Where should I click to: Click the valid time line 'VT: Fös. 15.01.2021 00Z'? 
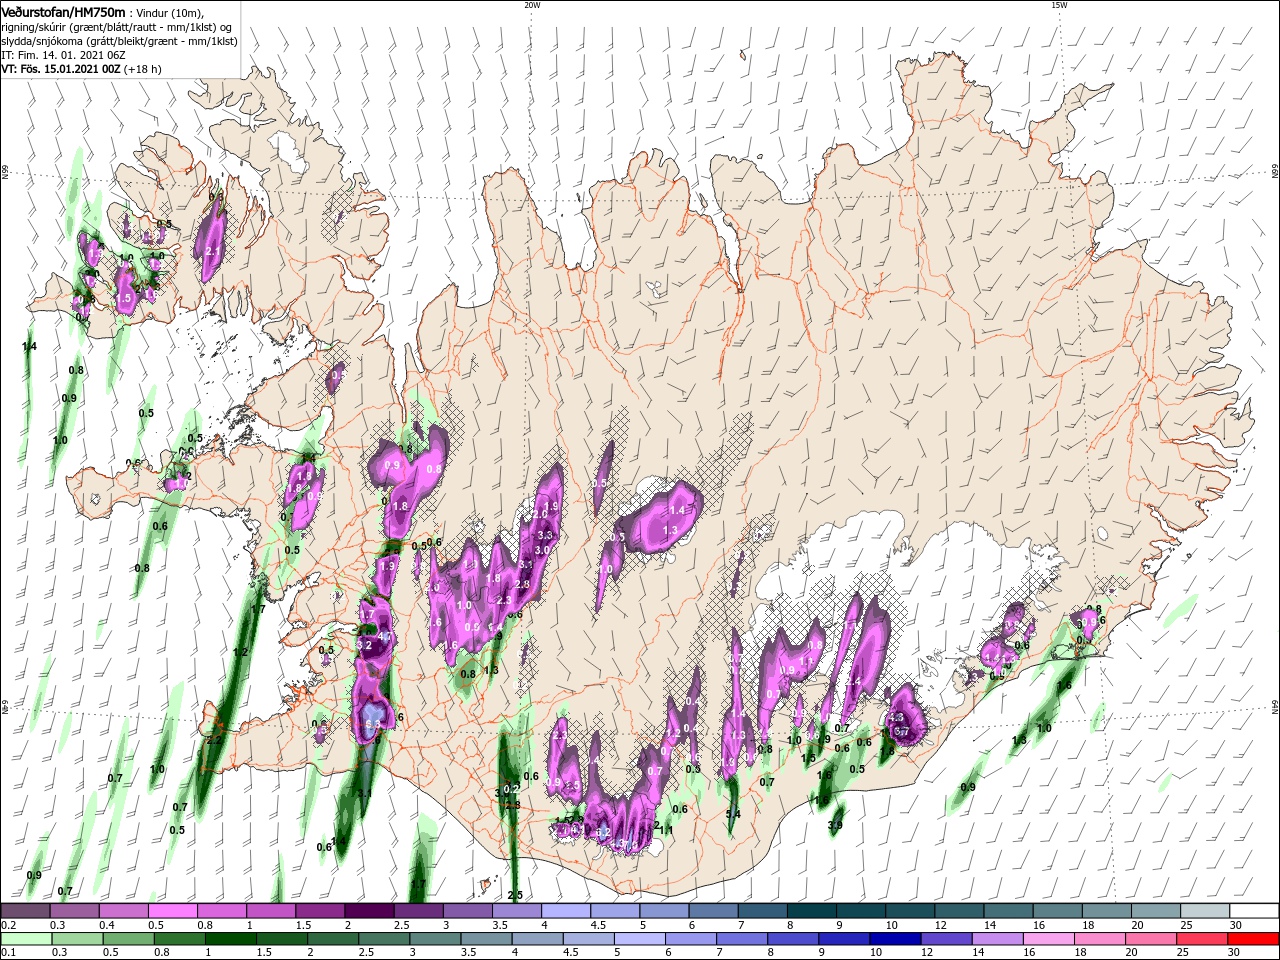61,69
